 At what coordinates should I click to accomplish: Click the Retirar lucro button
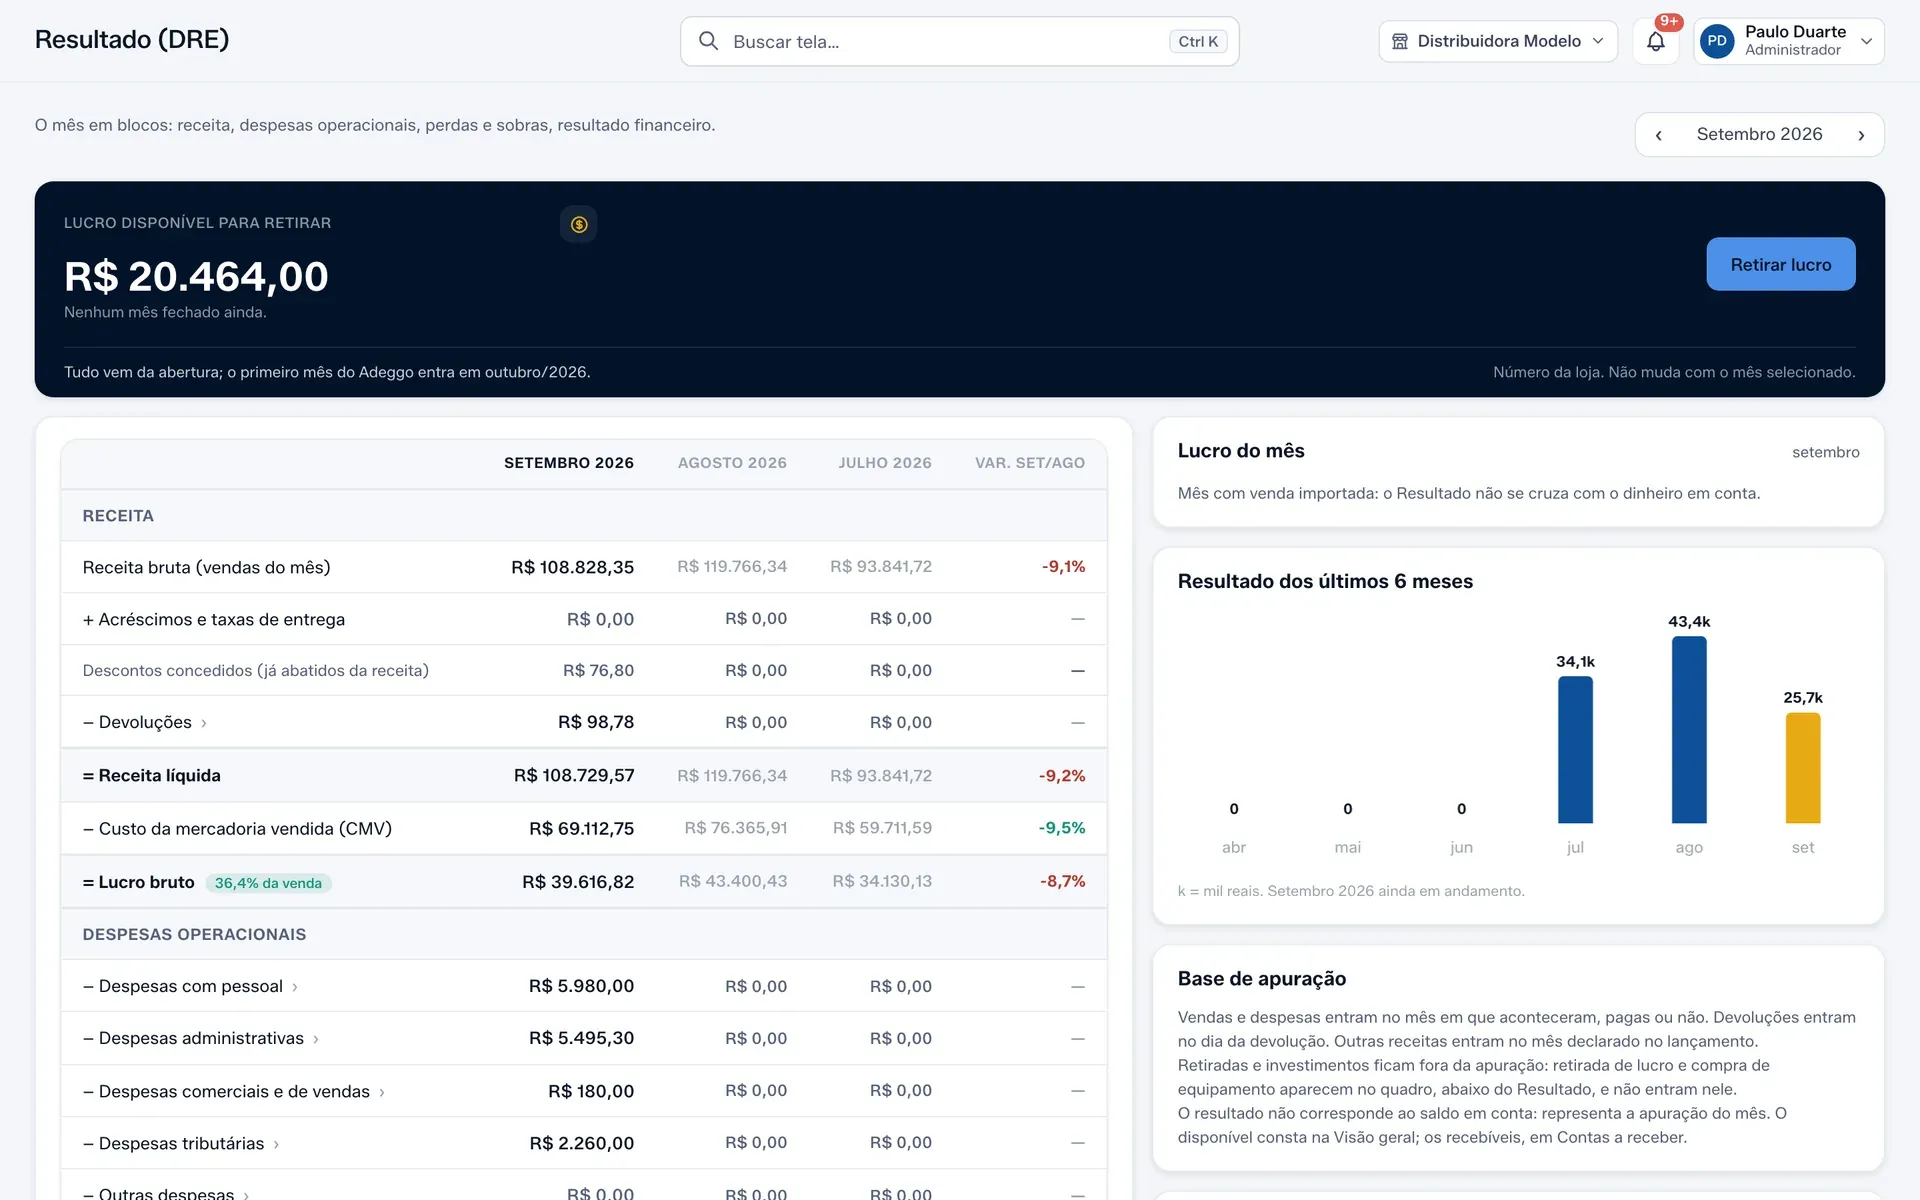point(1781,264)
